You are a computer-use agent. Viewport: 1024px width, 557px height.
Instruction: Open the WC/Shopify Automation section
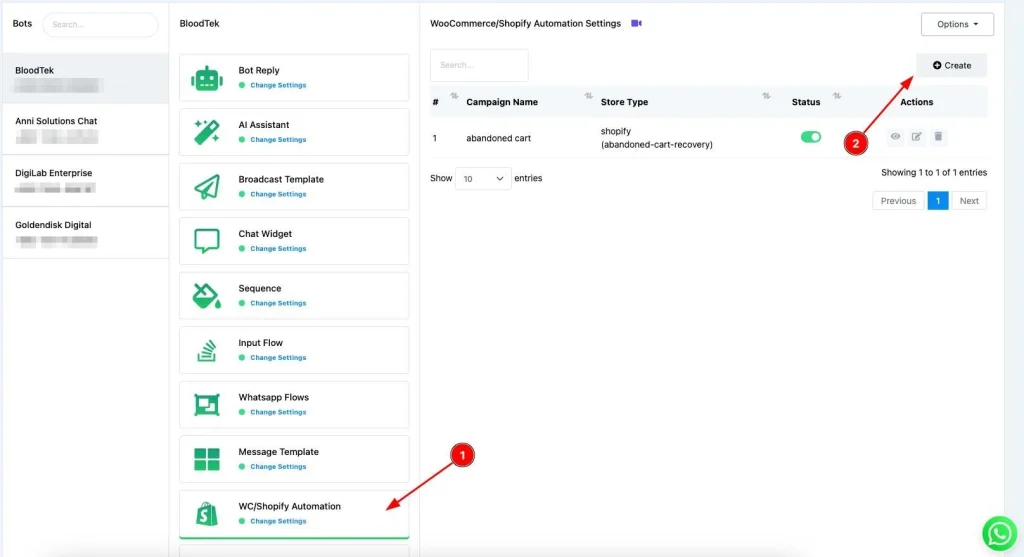[294, 514]
